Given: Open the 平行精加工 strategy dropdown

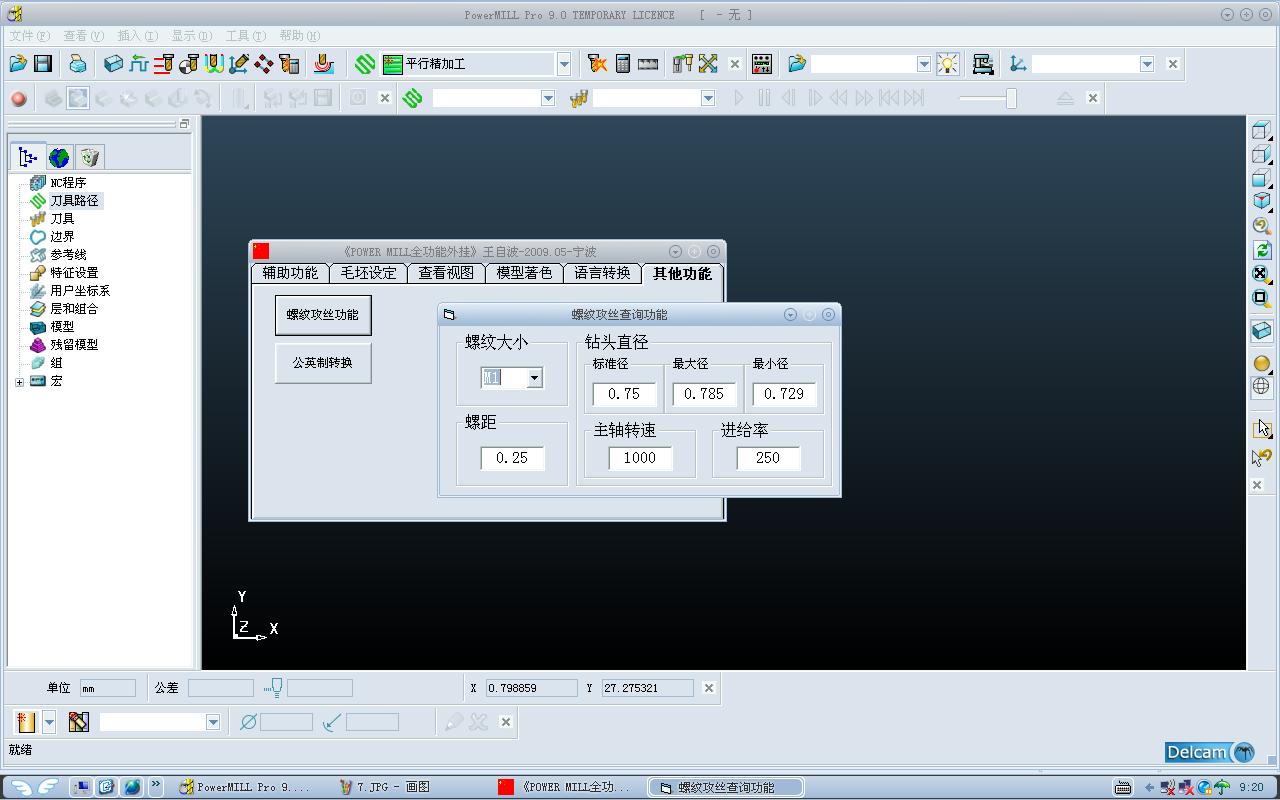Looking at the screenshot, I should tap(564, 64).
